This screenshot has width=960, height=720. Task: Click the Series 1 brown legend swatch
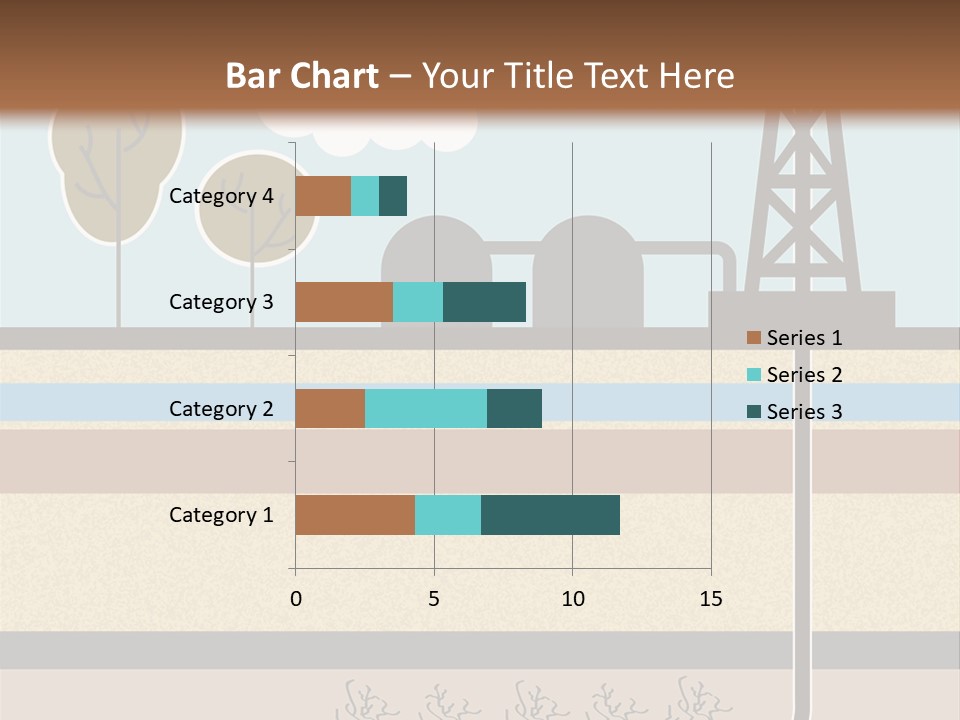[753, 338]
